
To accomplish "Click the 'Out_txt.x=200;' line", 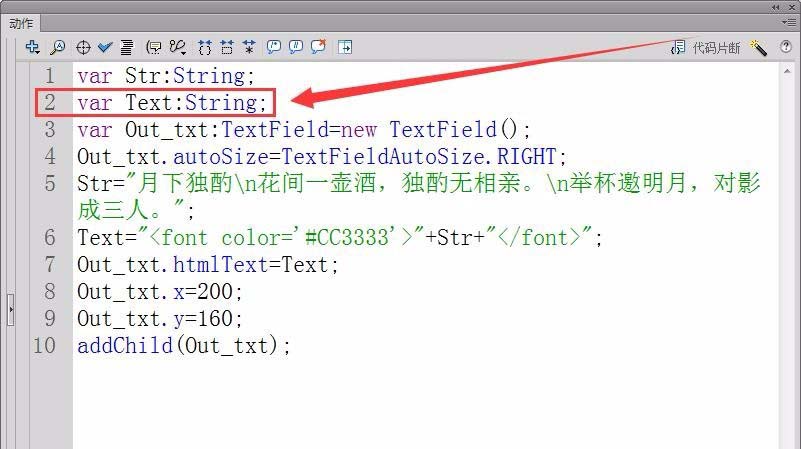I will tap(160, 292).
